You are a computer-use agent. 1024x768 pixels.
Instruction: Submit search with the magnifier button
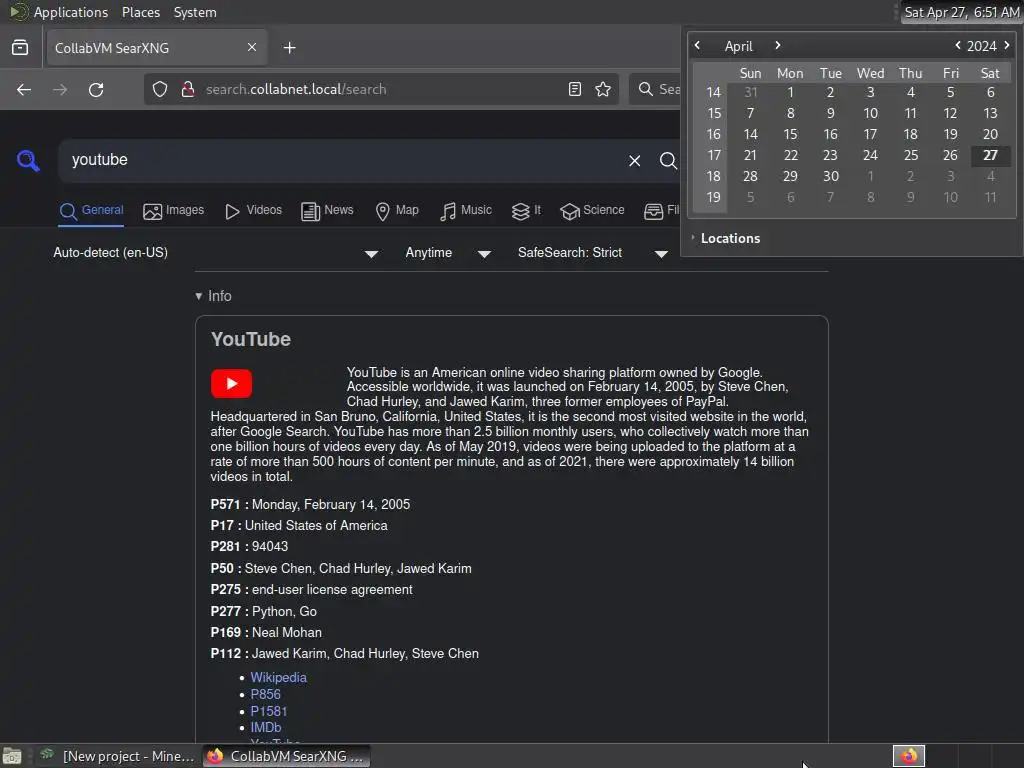[667, 161]
